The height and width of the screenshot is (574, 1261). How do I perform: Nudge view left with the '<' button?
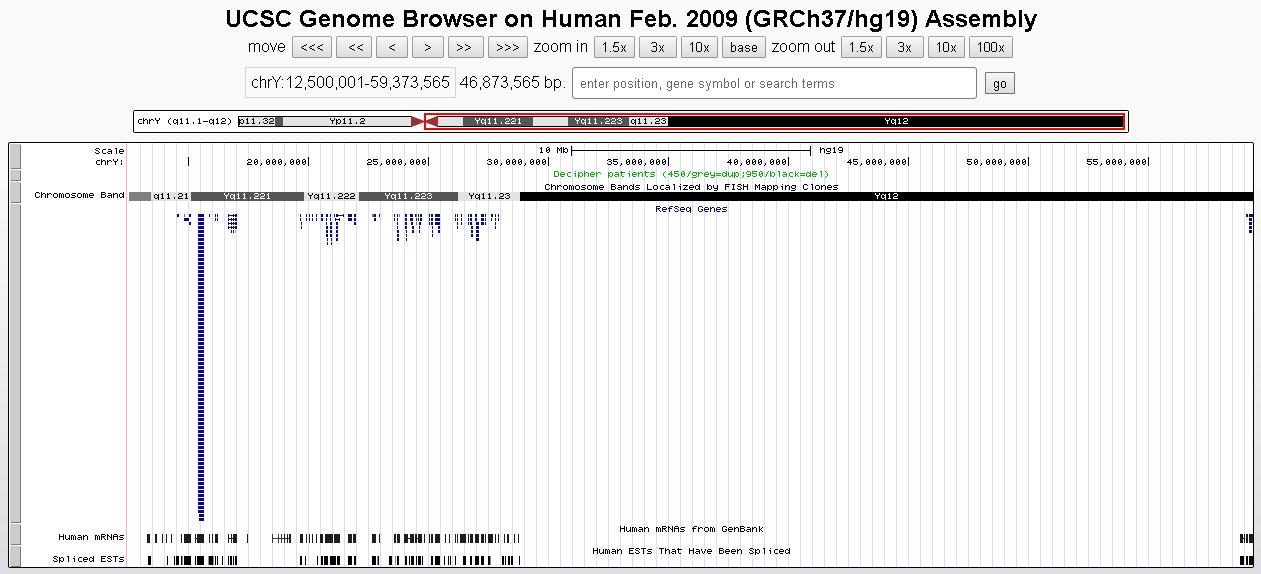coord(392,47)
